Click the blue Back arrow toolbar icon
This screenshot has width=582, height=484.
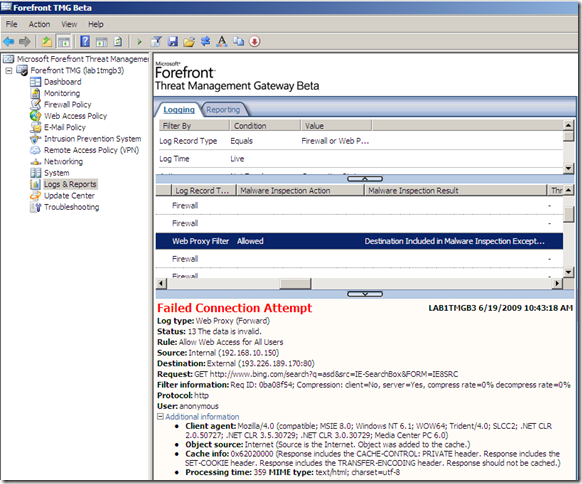pos(9,42)
